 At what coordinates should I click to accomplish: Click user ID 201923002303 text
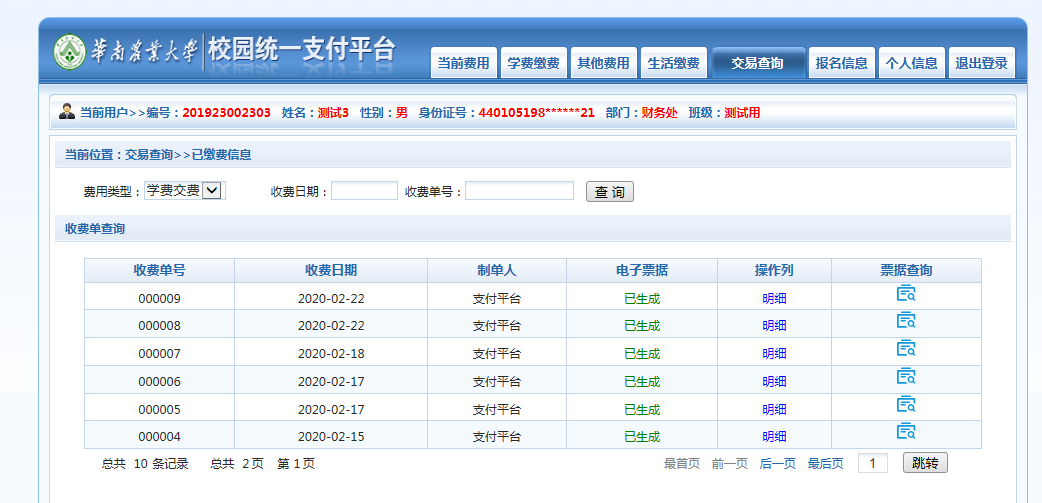227,113
